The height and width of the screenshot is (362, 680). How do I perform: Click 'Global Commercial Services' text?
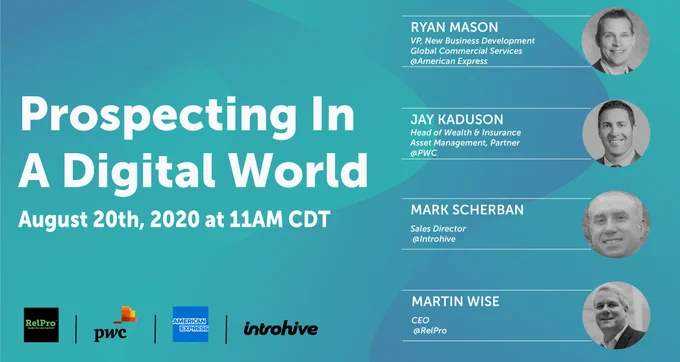coord(466,51)
